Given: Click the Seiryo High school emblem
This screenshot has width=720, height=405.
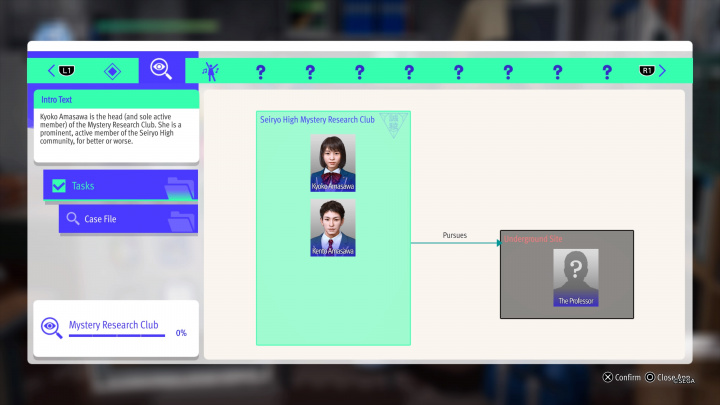Looking at the screenshot, I should (x=393, y=125).
